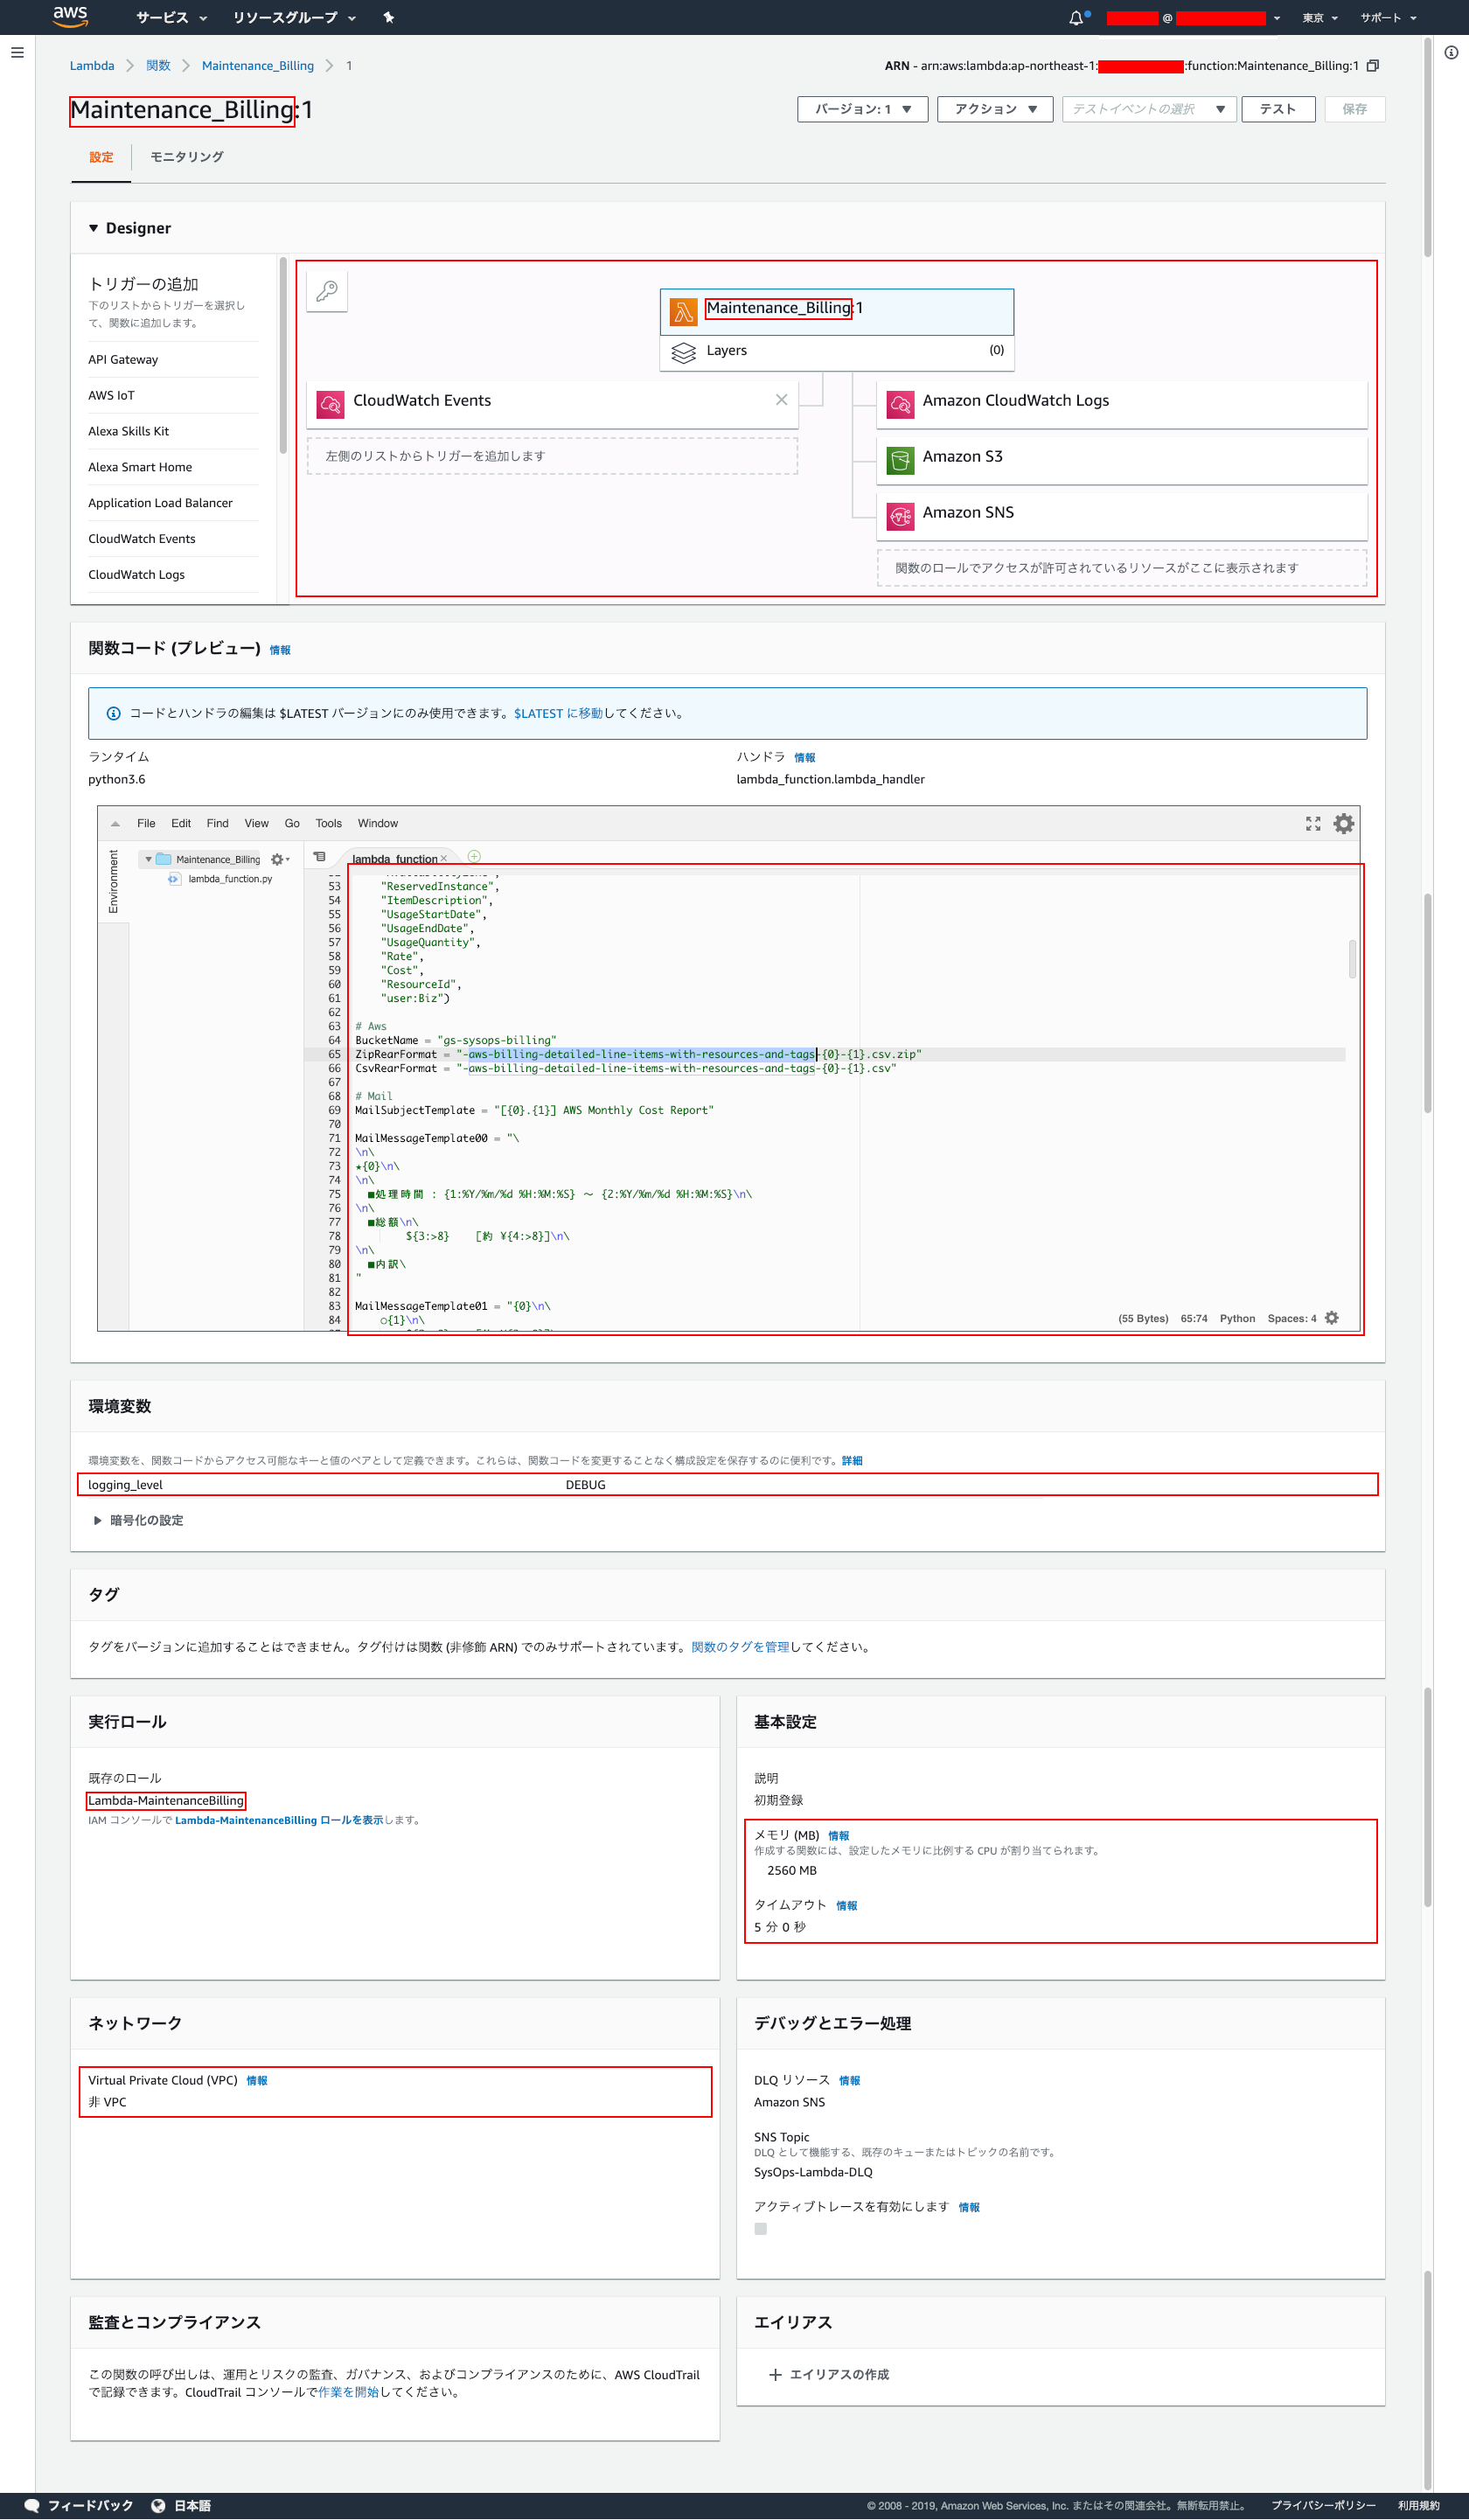Expand the 暗号化の設定 section

point(138,1519)
